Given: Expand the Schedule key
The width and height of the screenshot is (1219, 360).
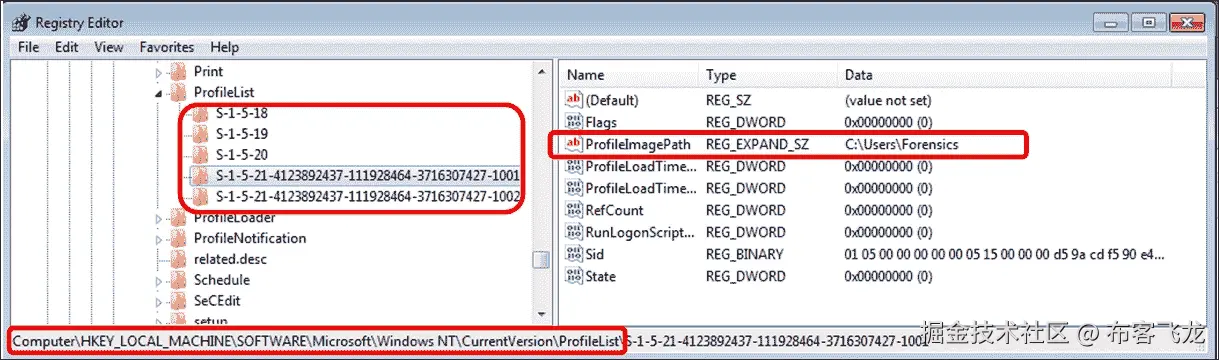Looking at the screenshot, I should coord(158,280).
